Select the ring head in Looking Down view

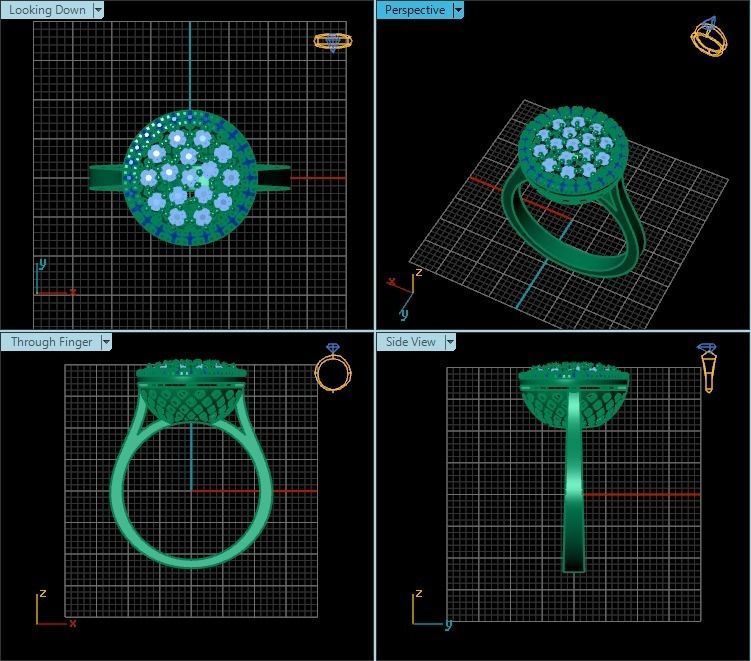[190, 178]
